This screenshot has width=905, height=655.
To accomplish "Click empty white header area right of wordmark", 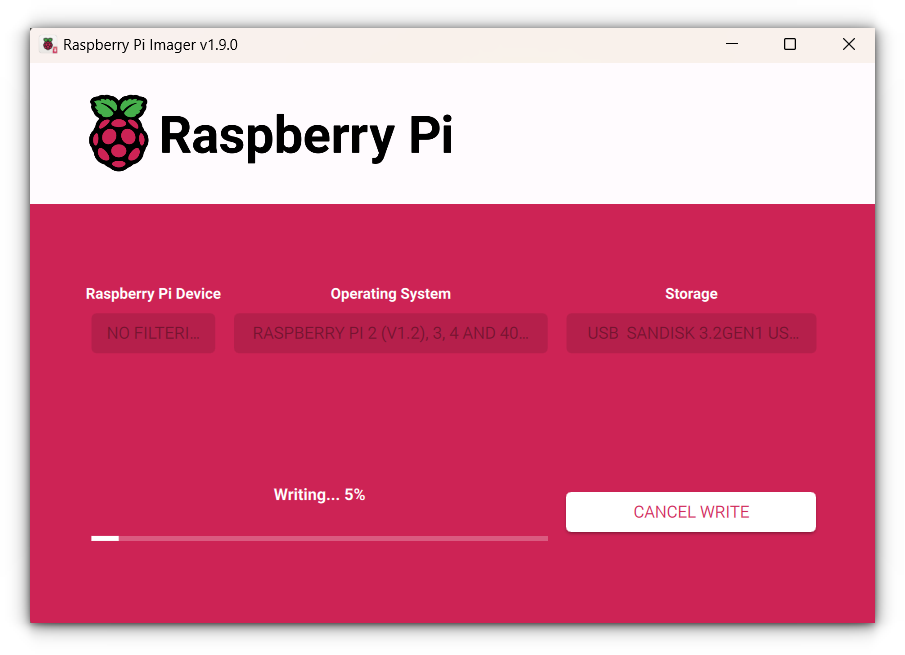I will point(660,135).
